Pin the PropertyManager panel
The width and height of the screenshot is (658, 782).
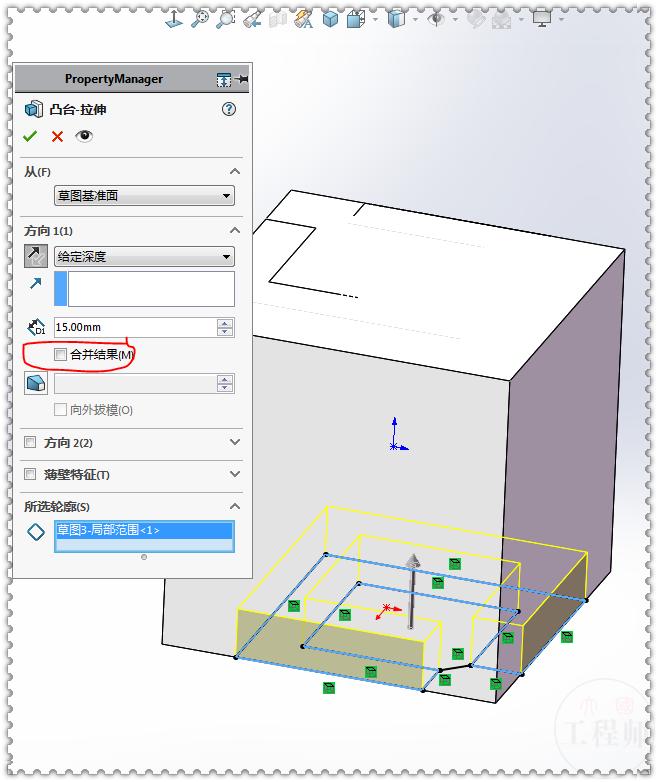[x=241, y=79]
